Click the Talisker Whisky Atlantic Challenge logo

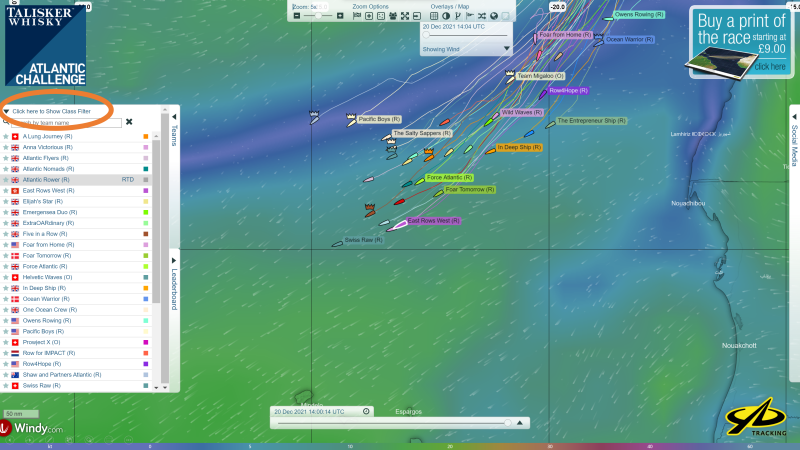pos(45,45)
